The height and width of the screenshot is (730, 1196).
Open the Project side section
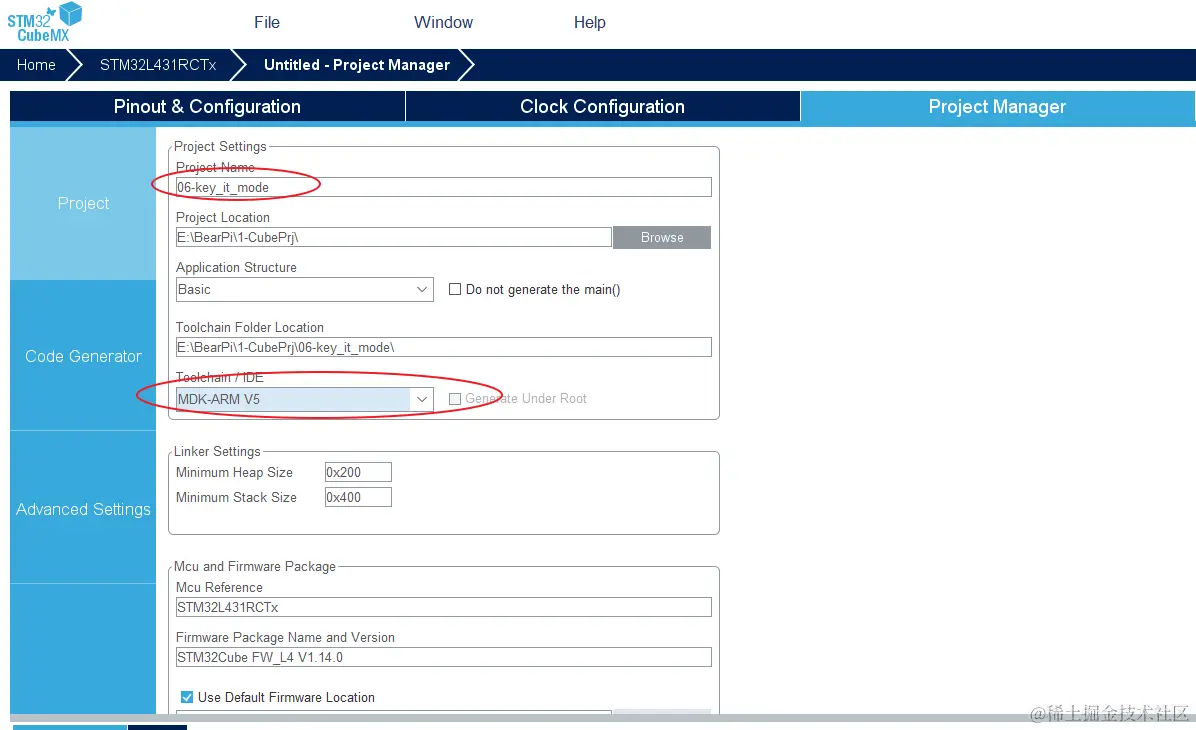point(83,203)
